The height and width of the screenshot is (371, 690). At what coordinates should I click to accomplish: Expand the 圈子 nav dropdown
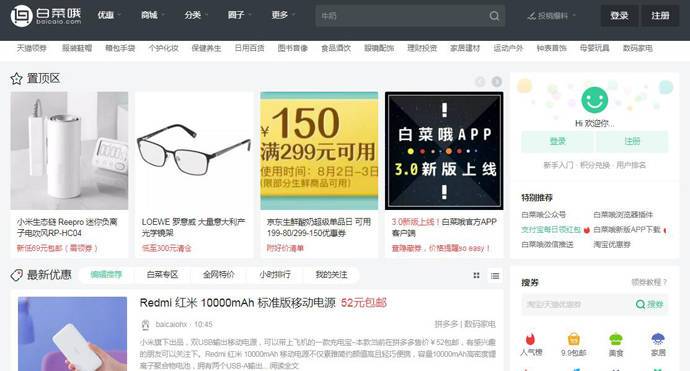pyautogui.click(x=239, y=15)
